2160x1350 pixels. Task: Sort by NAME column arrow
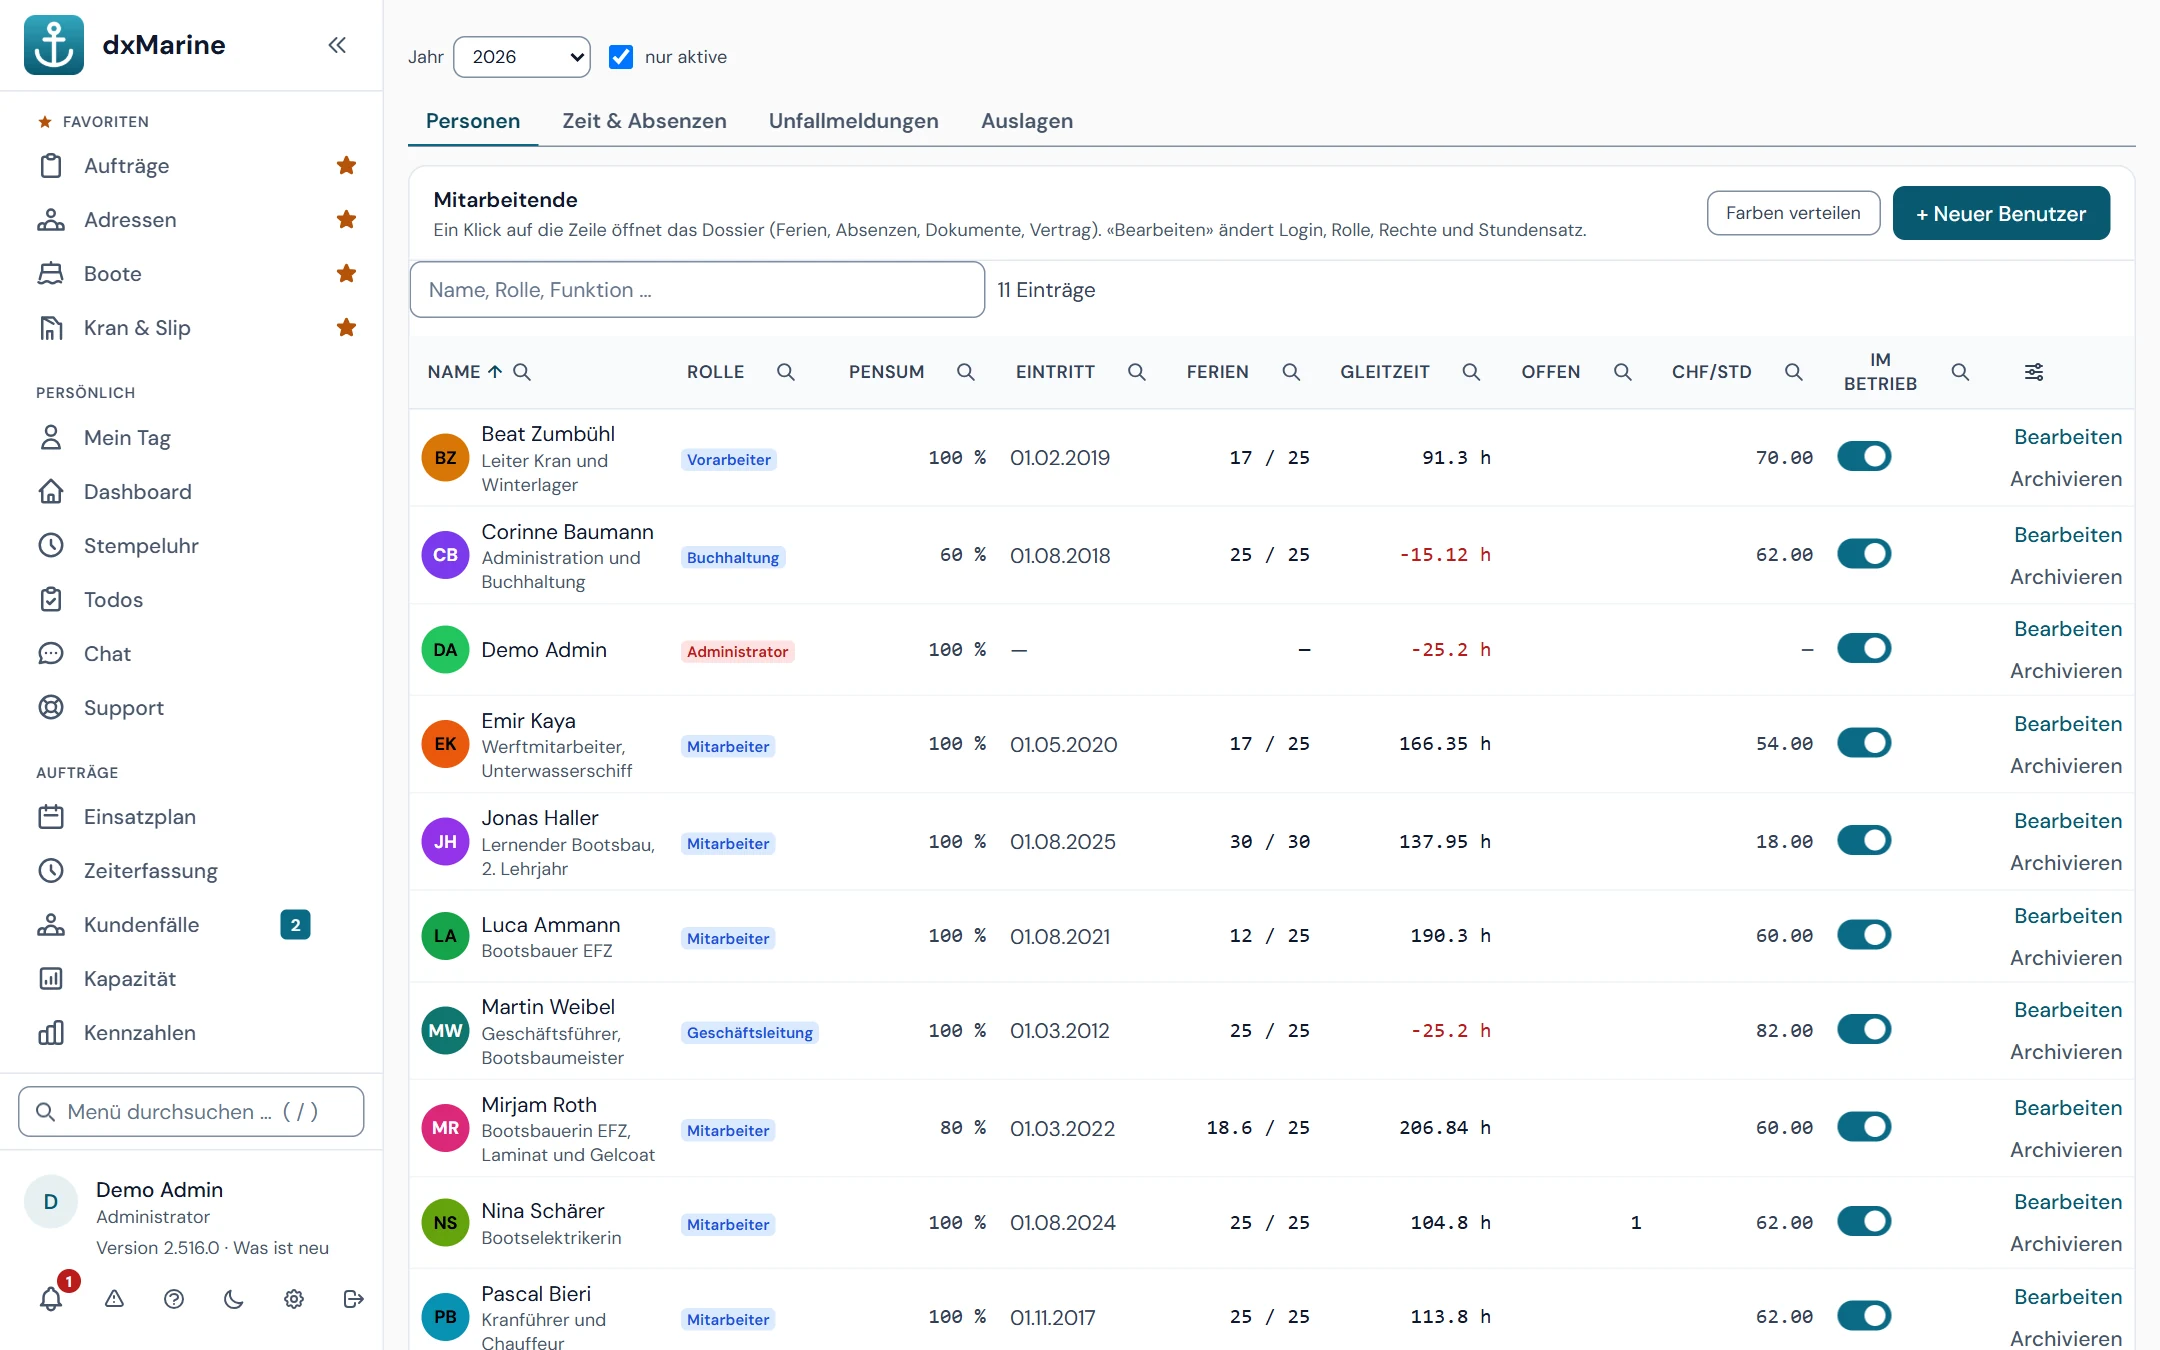495,372
